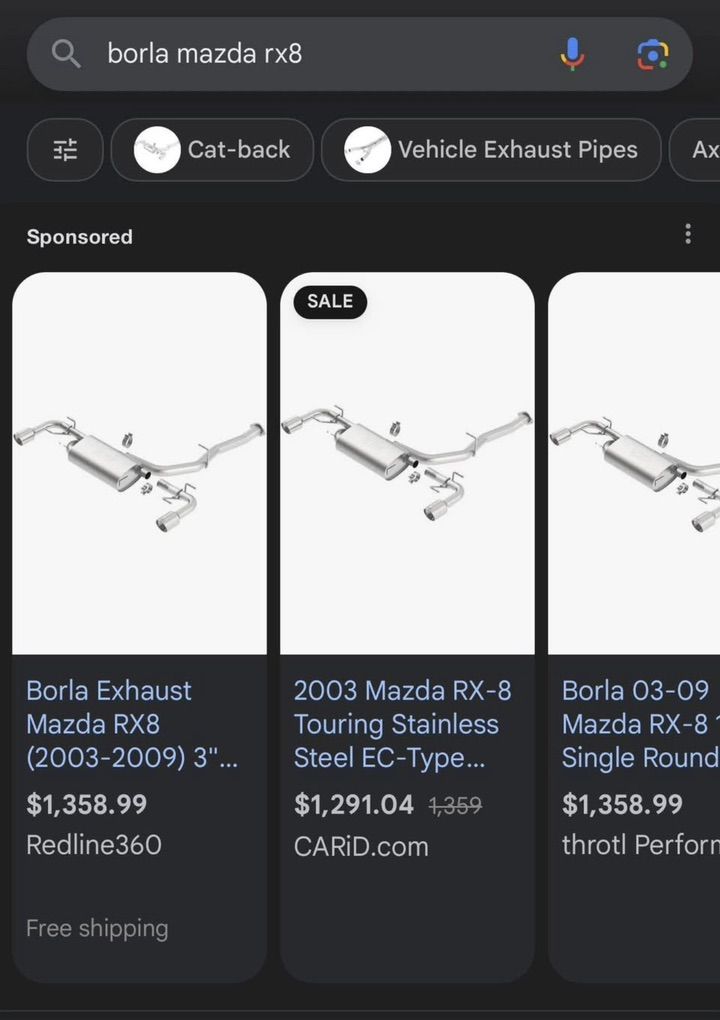Select the Cat-back filter chip

(x=238, y=150)
